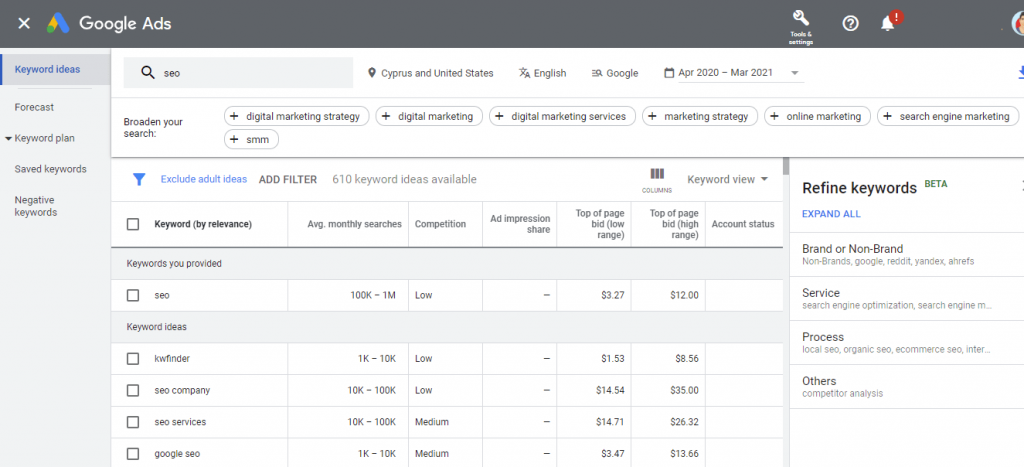Sort by Top of page bid high range

[675, 224]
